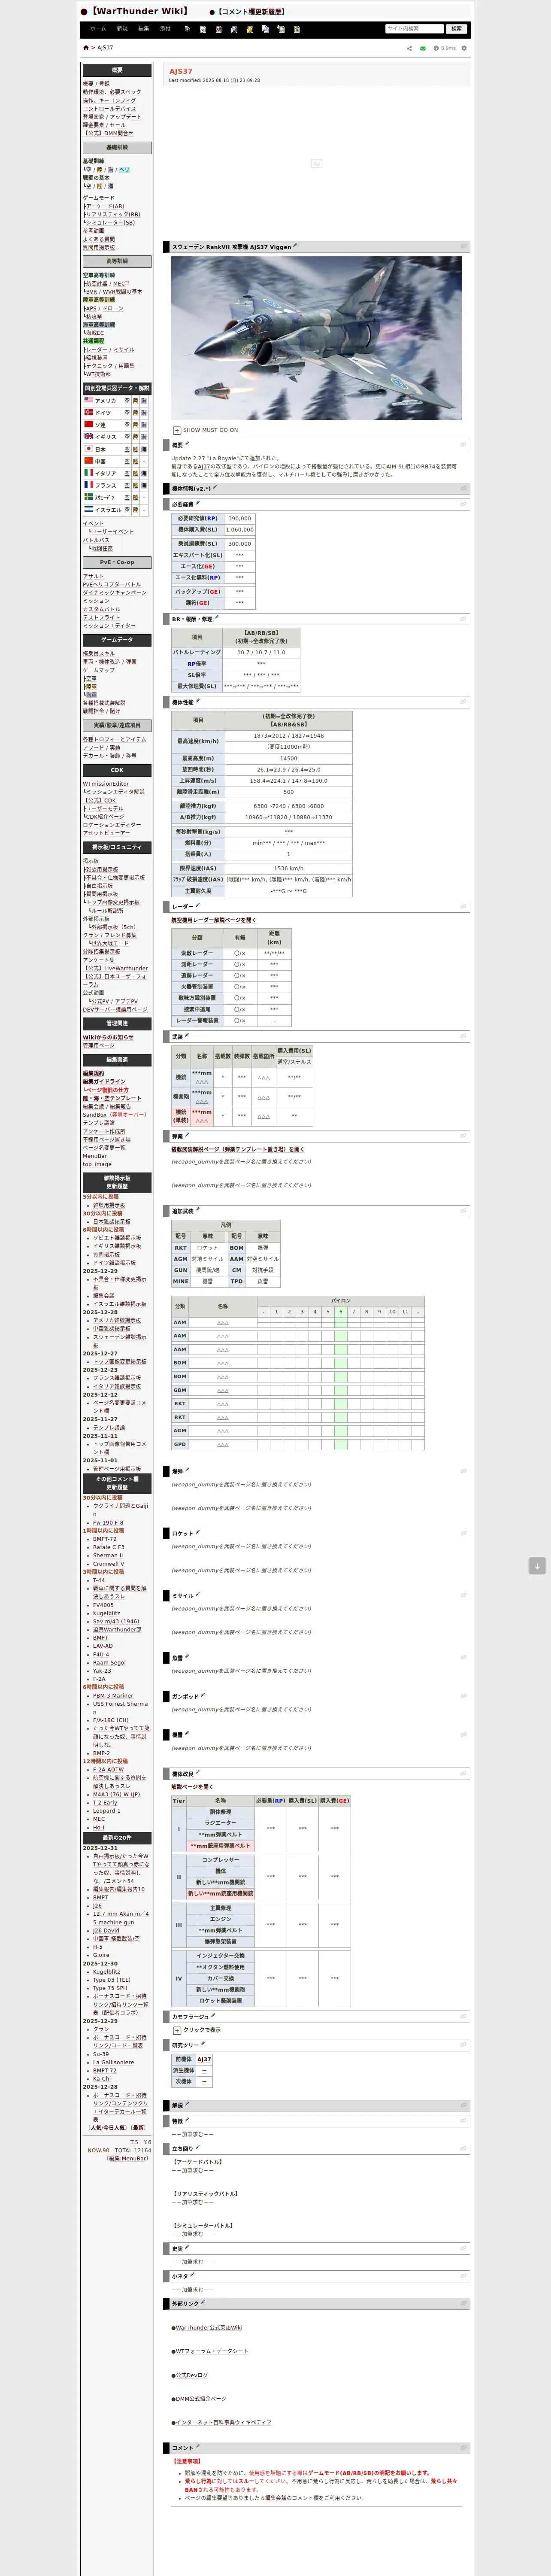Image resolution: width=551 pixels, height=2576 pixels.
Task: Click the SandBox sidebar link
Action: click(95, 1114)
